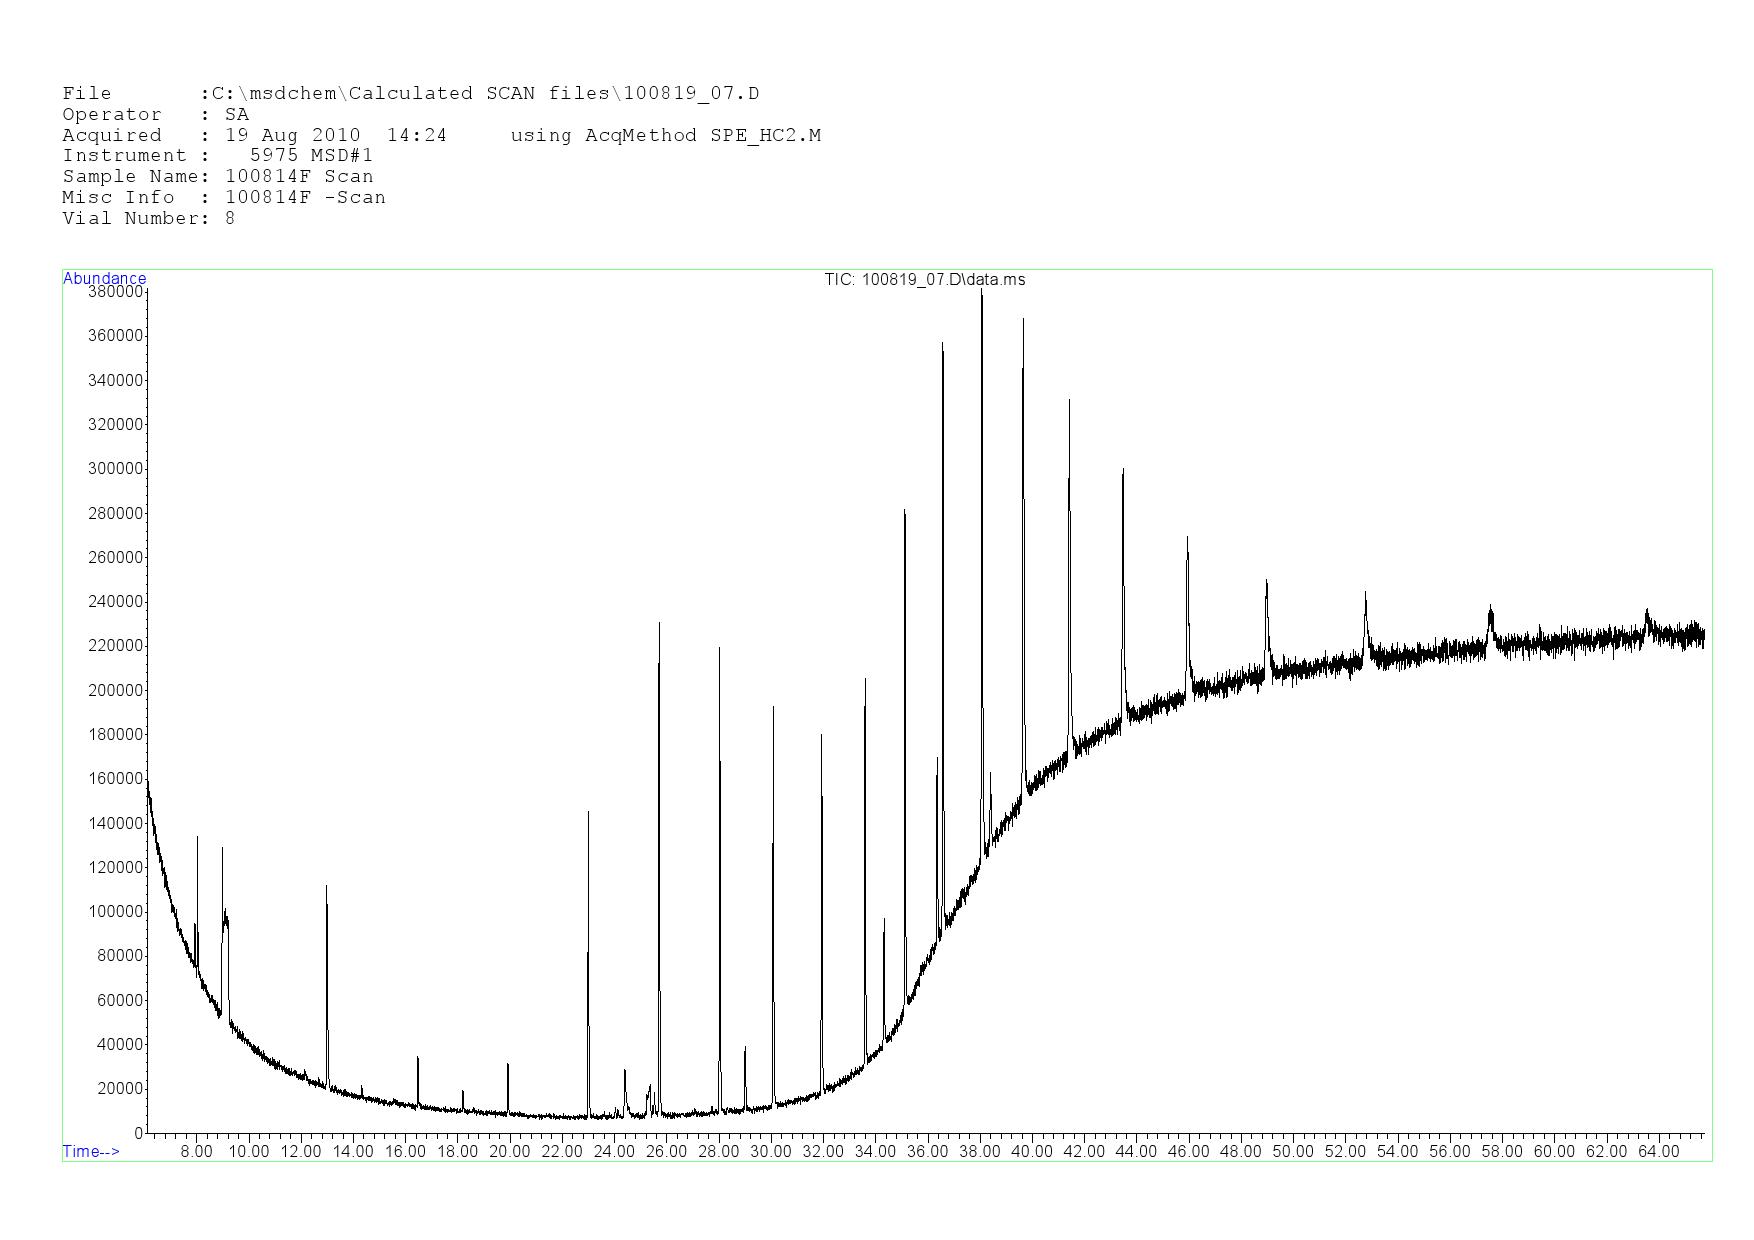Viewport: 1754px width, 1240px height.
Task: Select the 8.00 x-axis tick label
Action: click(196, 1151)
